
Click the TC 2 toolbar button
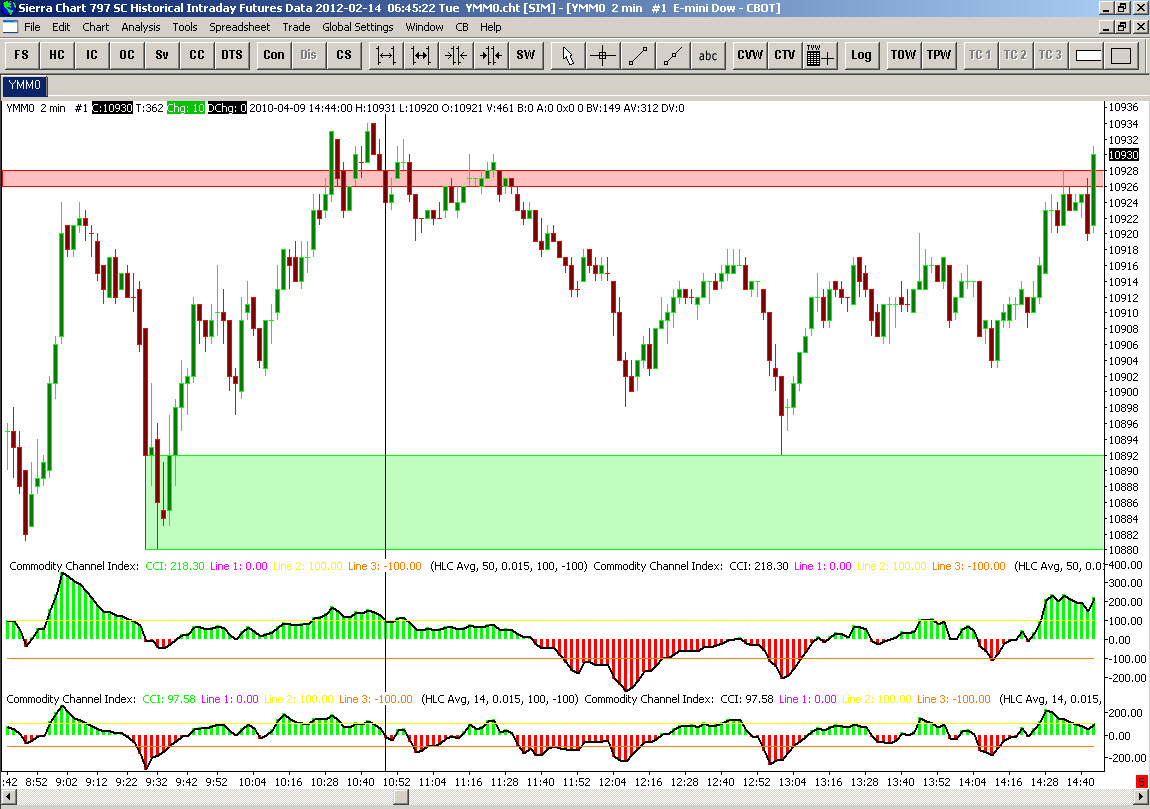pyautogui.click(x=1015, y=55)
